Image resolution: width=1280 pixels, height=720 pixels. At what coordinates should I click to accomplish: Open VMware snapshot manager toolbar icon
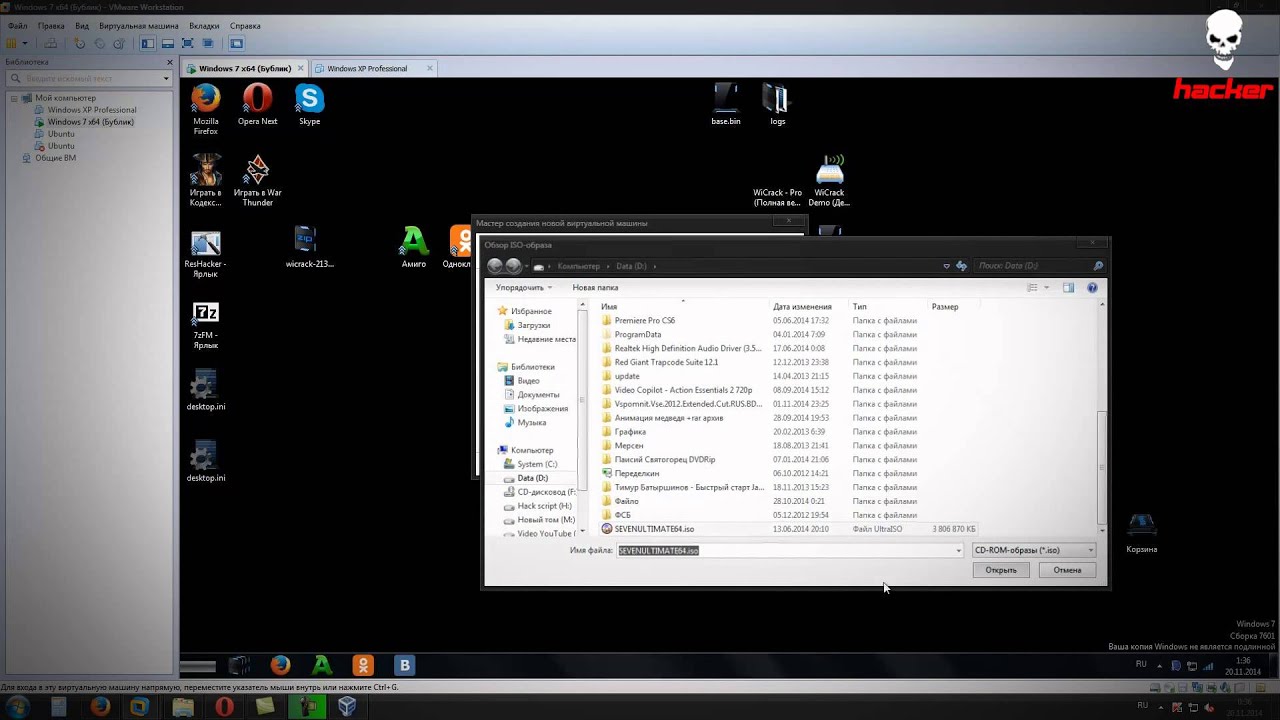pyautogui.click(x=119, y=43)
